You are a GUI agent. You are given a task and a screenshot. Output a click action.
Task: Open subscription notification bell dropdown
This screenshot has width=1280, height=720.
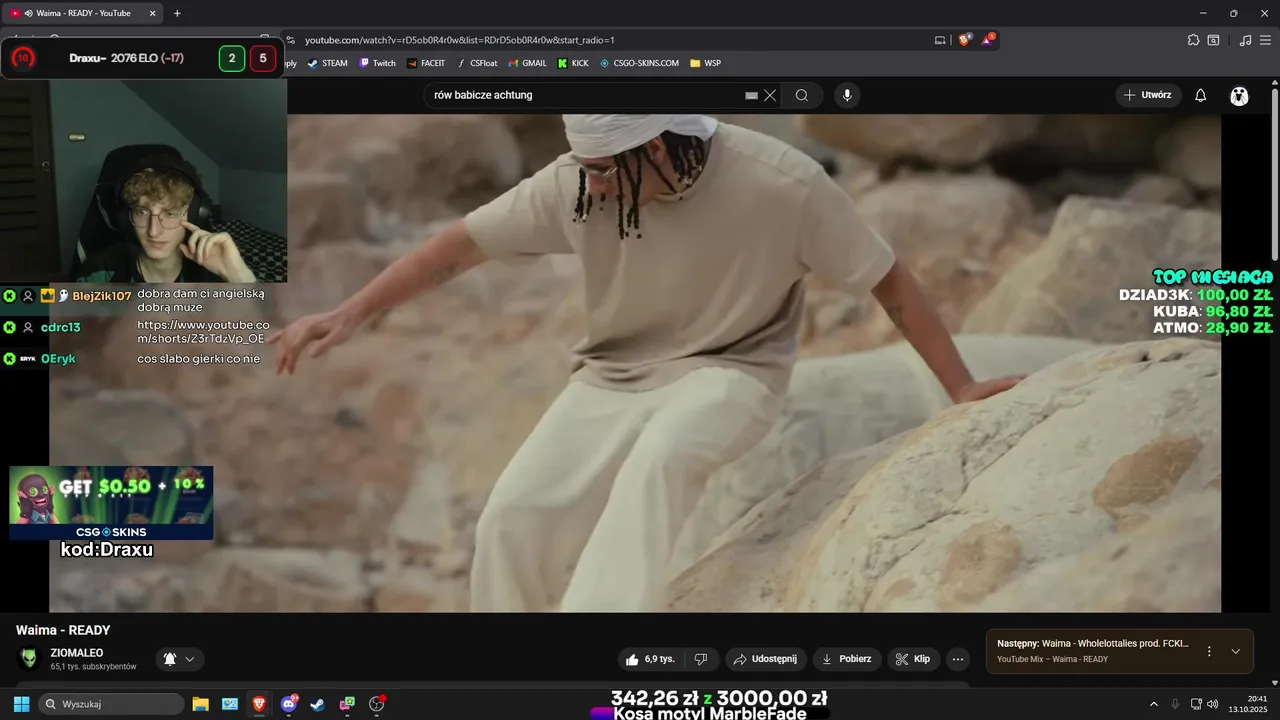click(x=179, y=659)
